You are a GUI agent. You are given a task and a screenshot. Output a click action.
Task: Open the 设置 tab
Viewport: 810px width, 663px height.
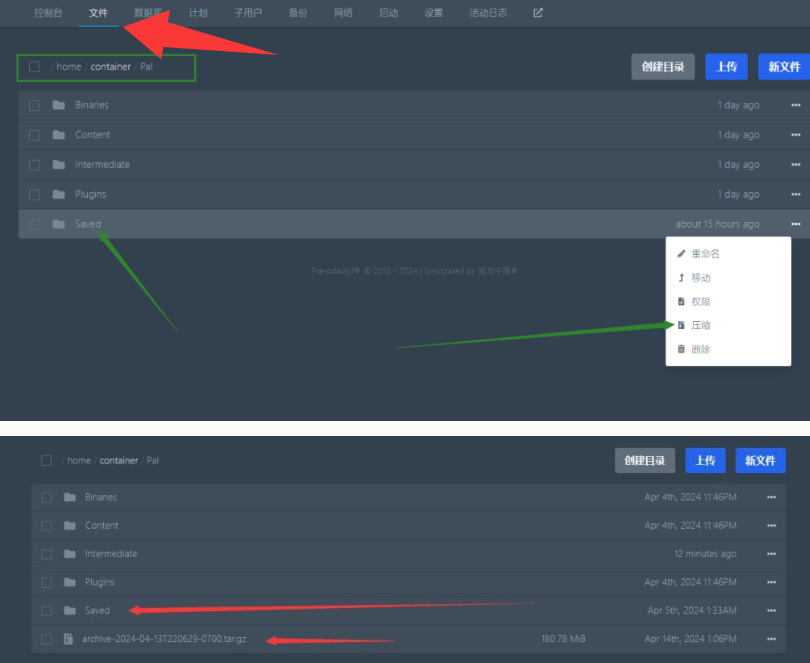coord(433,13)
